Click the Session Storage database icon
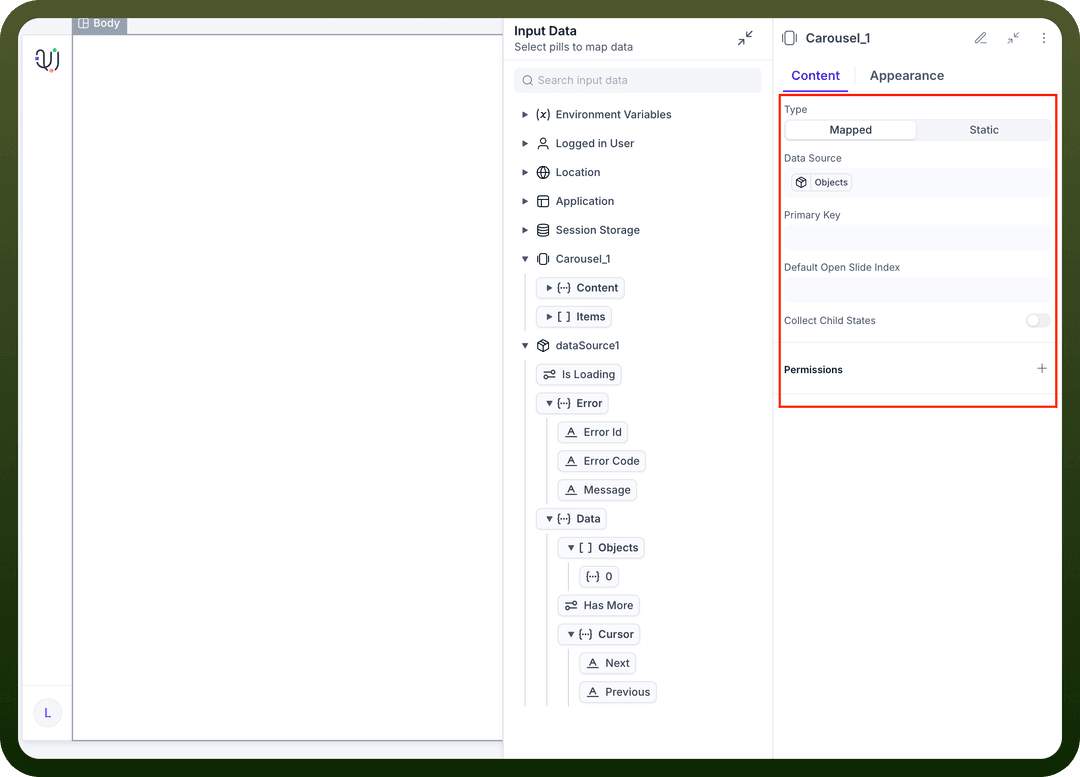This screenshot has height=777, width=1080. click(543, 230)
